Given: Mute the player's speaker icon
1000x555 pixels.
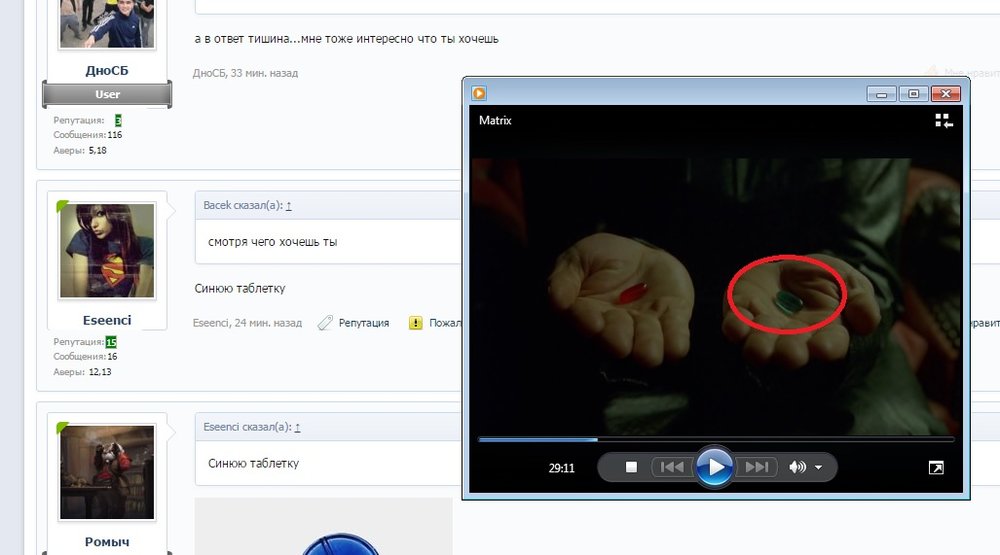Looking at the screenshot, I should click(x=797, y=467).
